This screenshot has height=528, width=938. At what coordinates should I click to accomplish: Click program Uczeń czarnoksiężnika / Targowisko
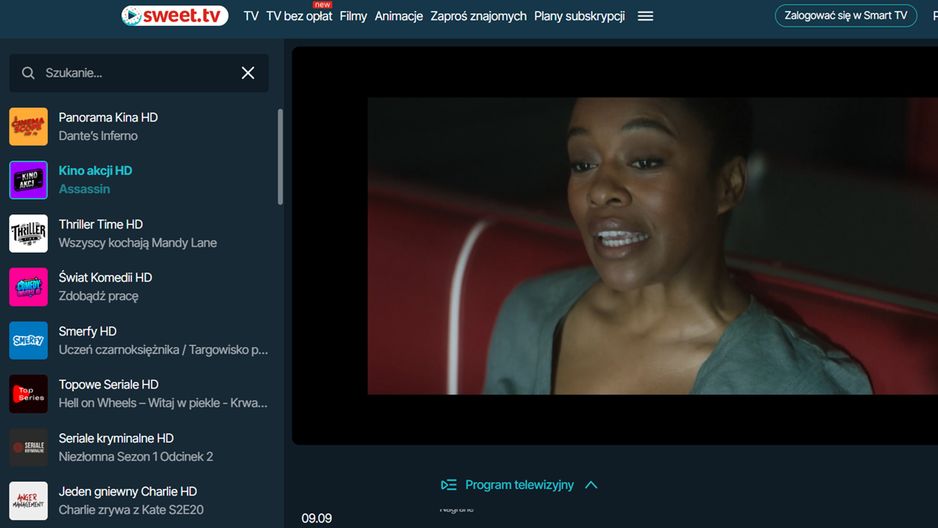(163, 350)
